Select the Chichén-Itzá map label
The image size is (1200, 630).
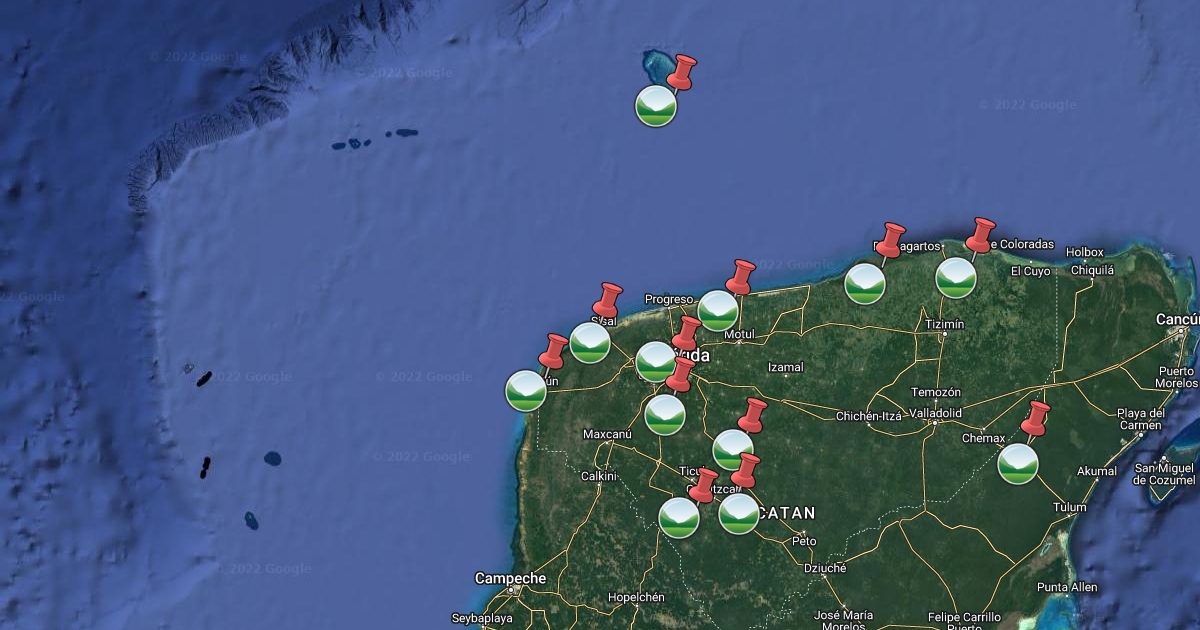pos(869,416)
